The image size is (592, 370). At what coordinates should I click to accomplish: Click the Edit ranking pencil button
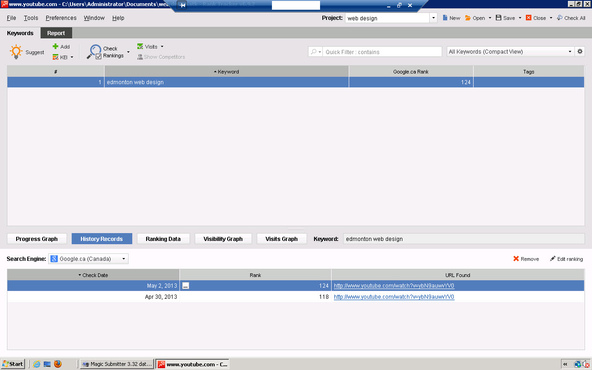(566, 259)
